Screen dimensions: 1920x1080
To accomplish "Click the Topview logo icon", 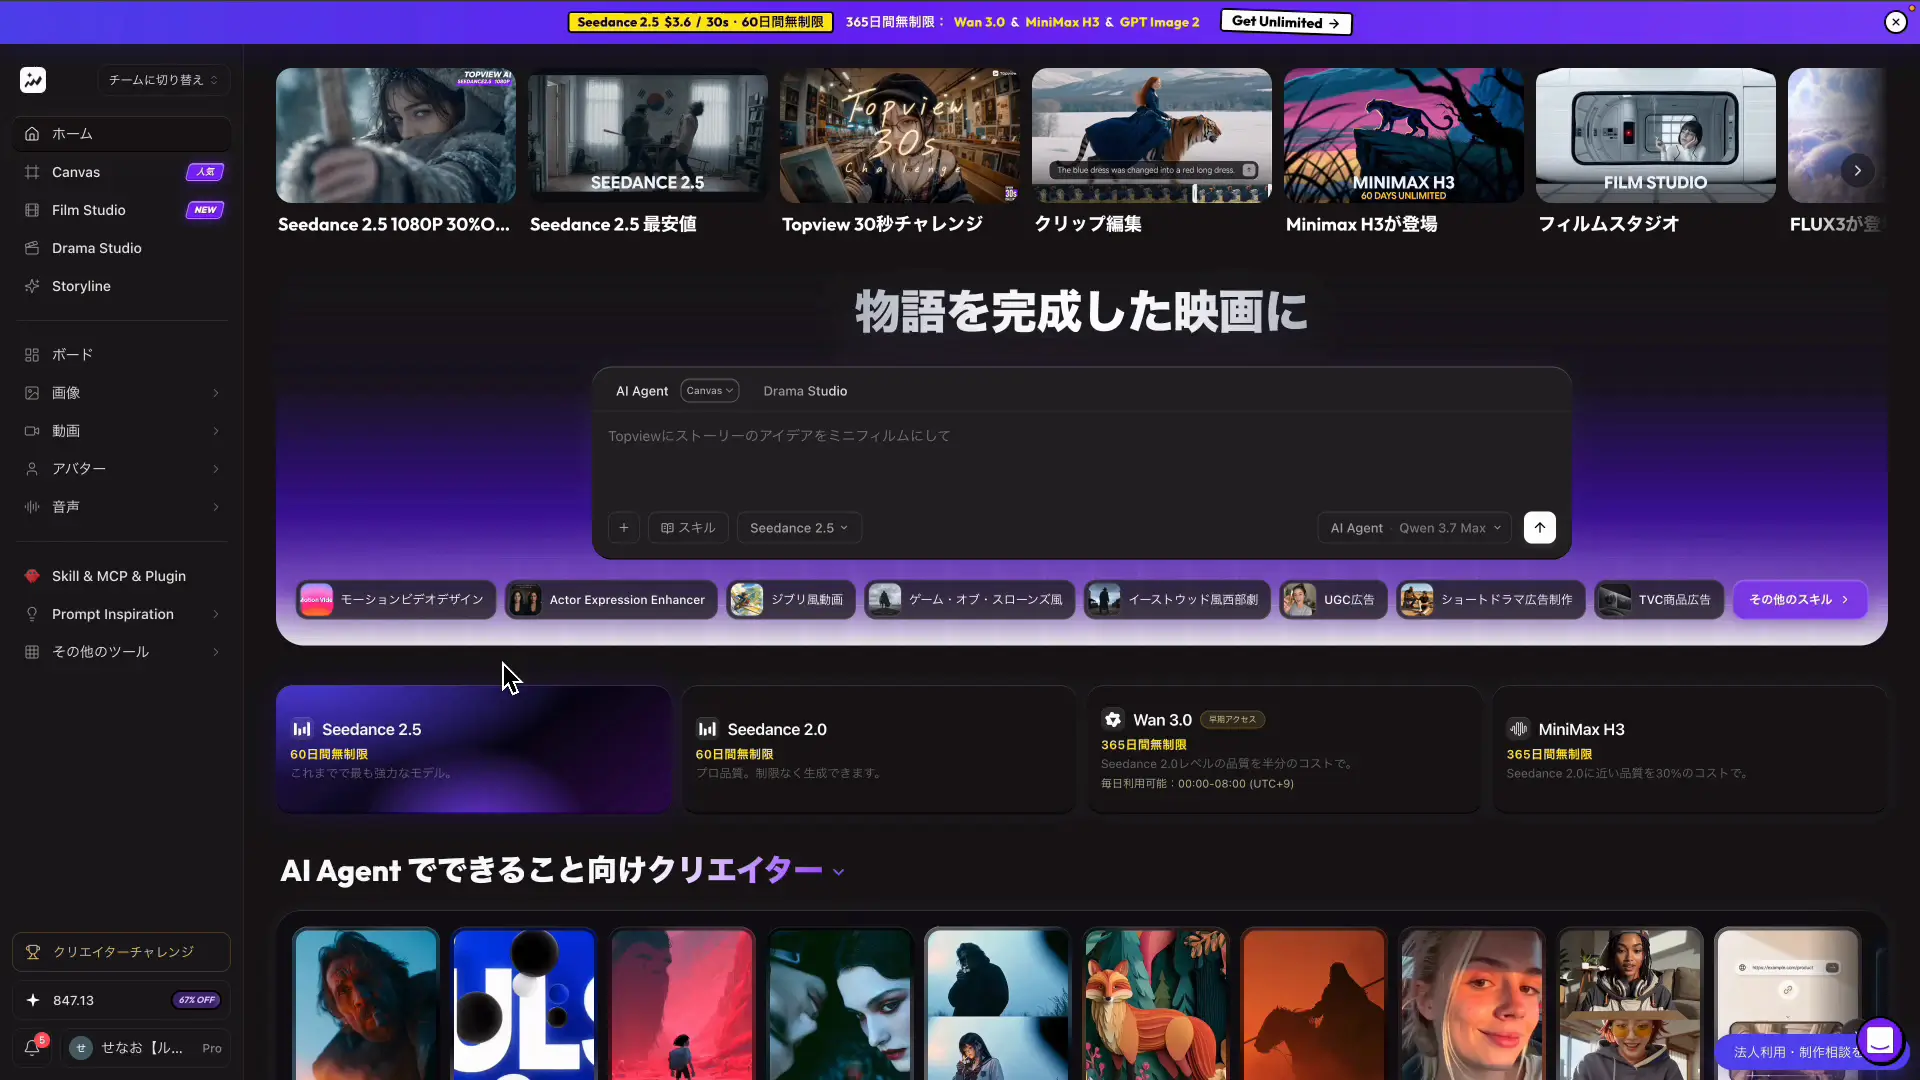I will tap(33, 80).
